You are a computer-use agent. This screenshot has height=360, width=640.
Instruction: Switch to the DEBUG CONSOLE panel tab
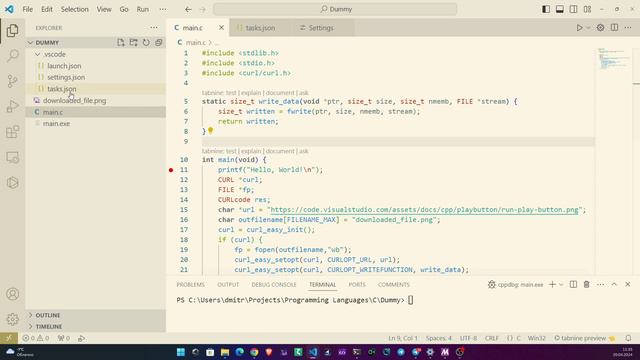(x=274, y=284)
